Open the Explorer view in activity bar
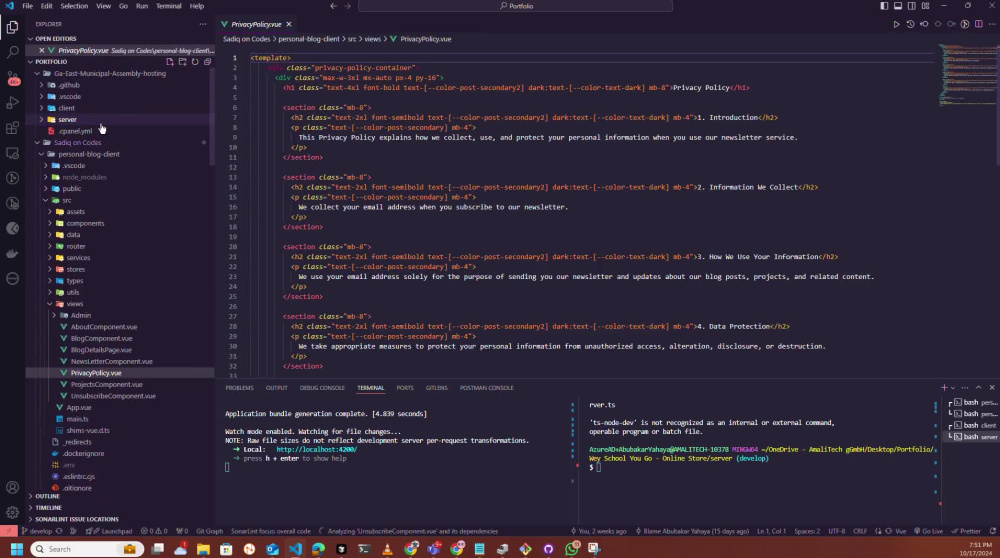This screenshot has height=558, width=1000. point(12,27)
